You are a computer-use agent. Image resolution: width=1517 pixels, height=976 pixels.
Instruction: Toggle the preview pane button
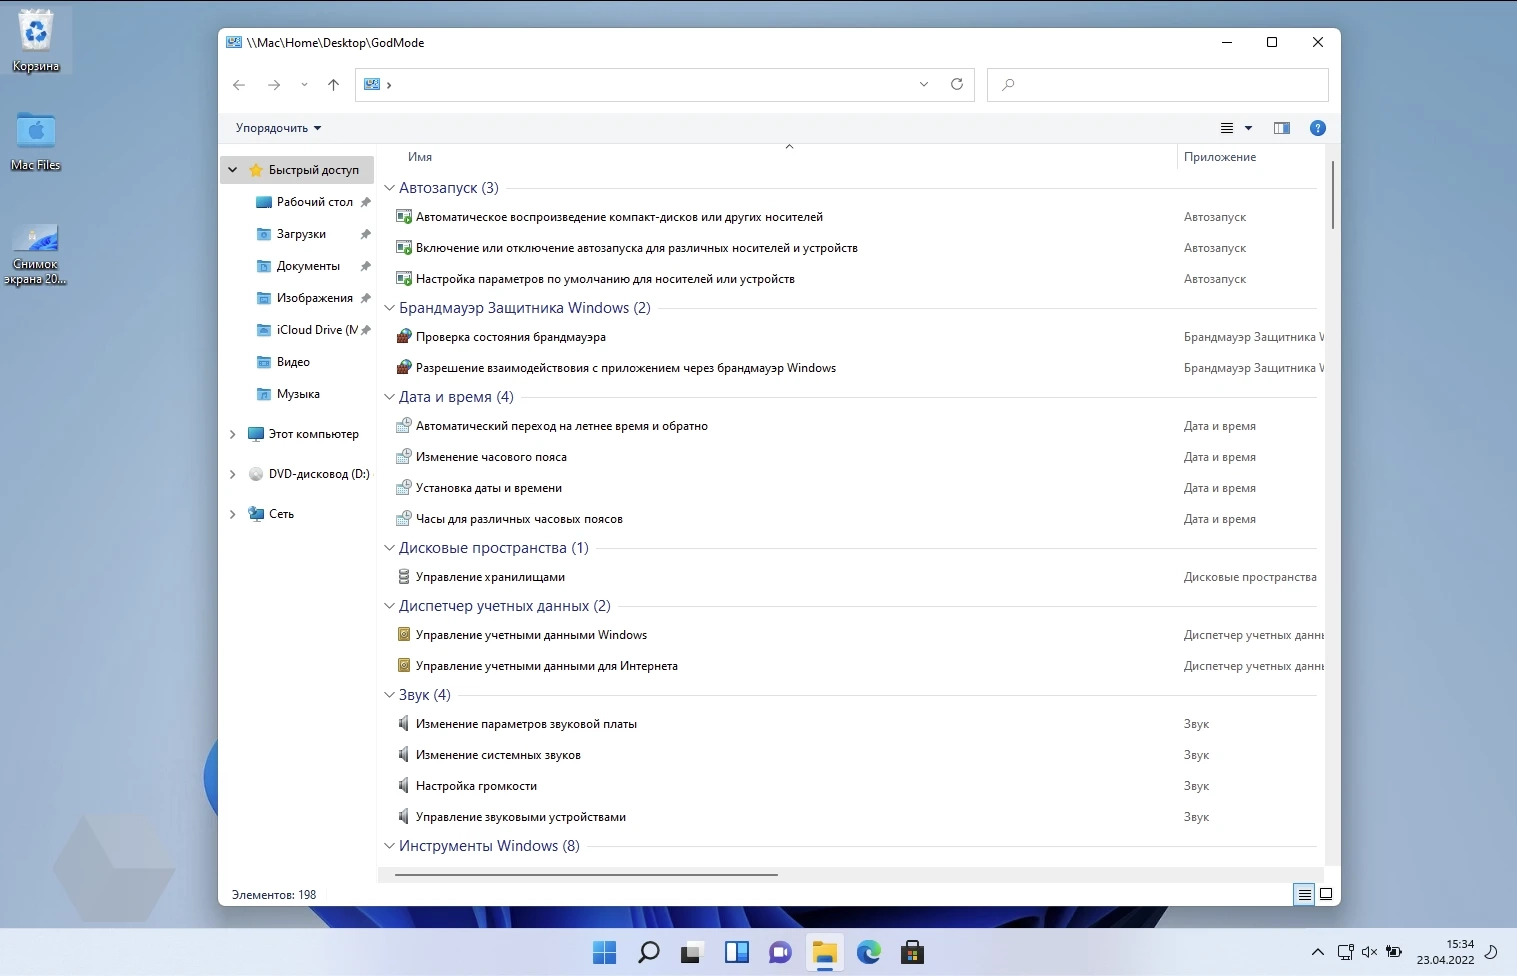click(x=1282, y=128)
